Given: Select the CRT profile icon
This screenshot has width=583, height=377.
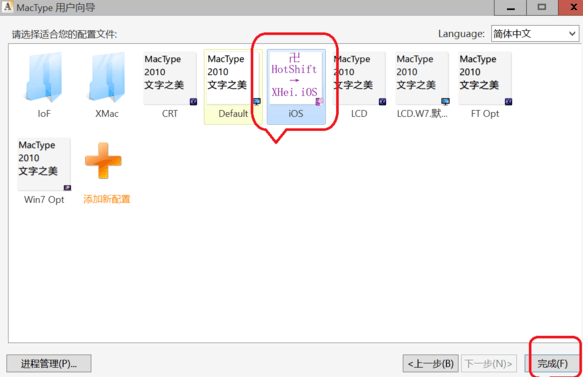Looking at the screenshot, I should (x=170, y=78).
